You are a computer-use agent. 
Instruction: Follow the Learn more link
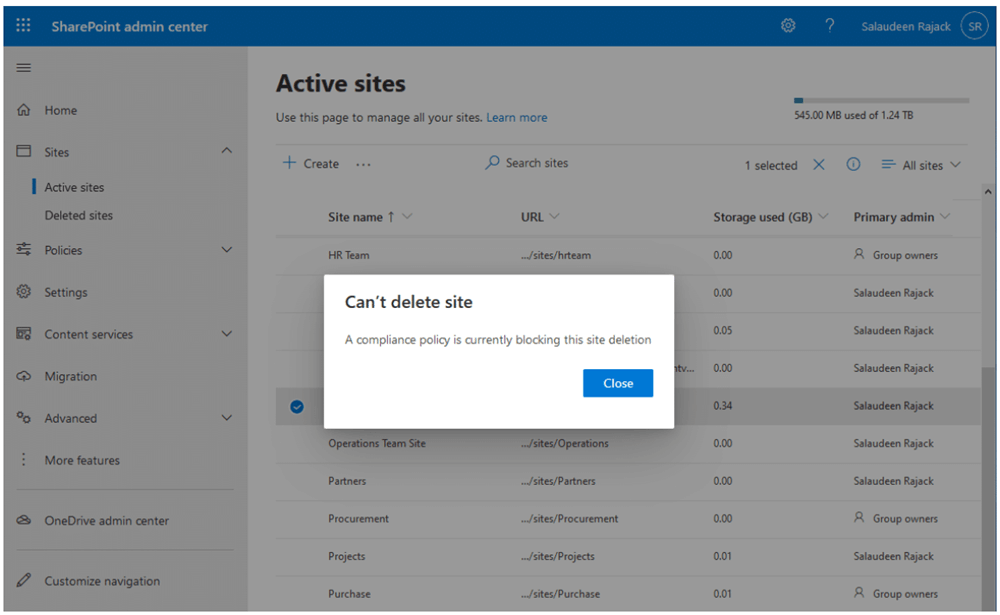pos(516,118)
